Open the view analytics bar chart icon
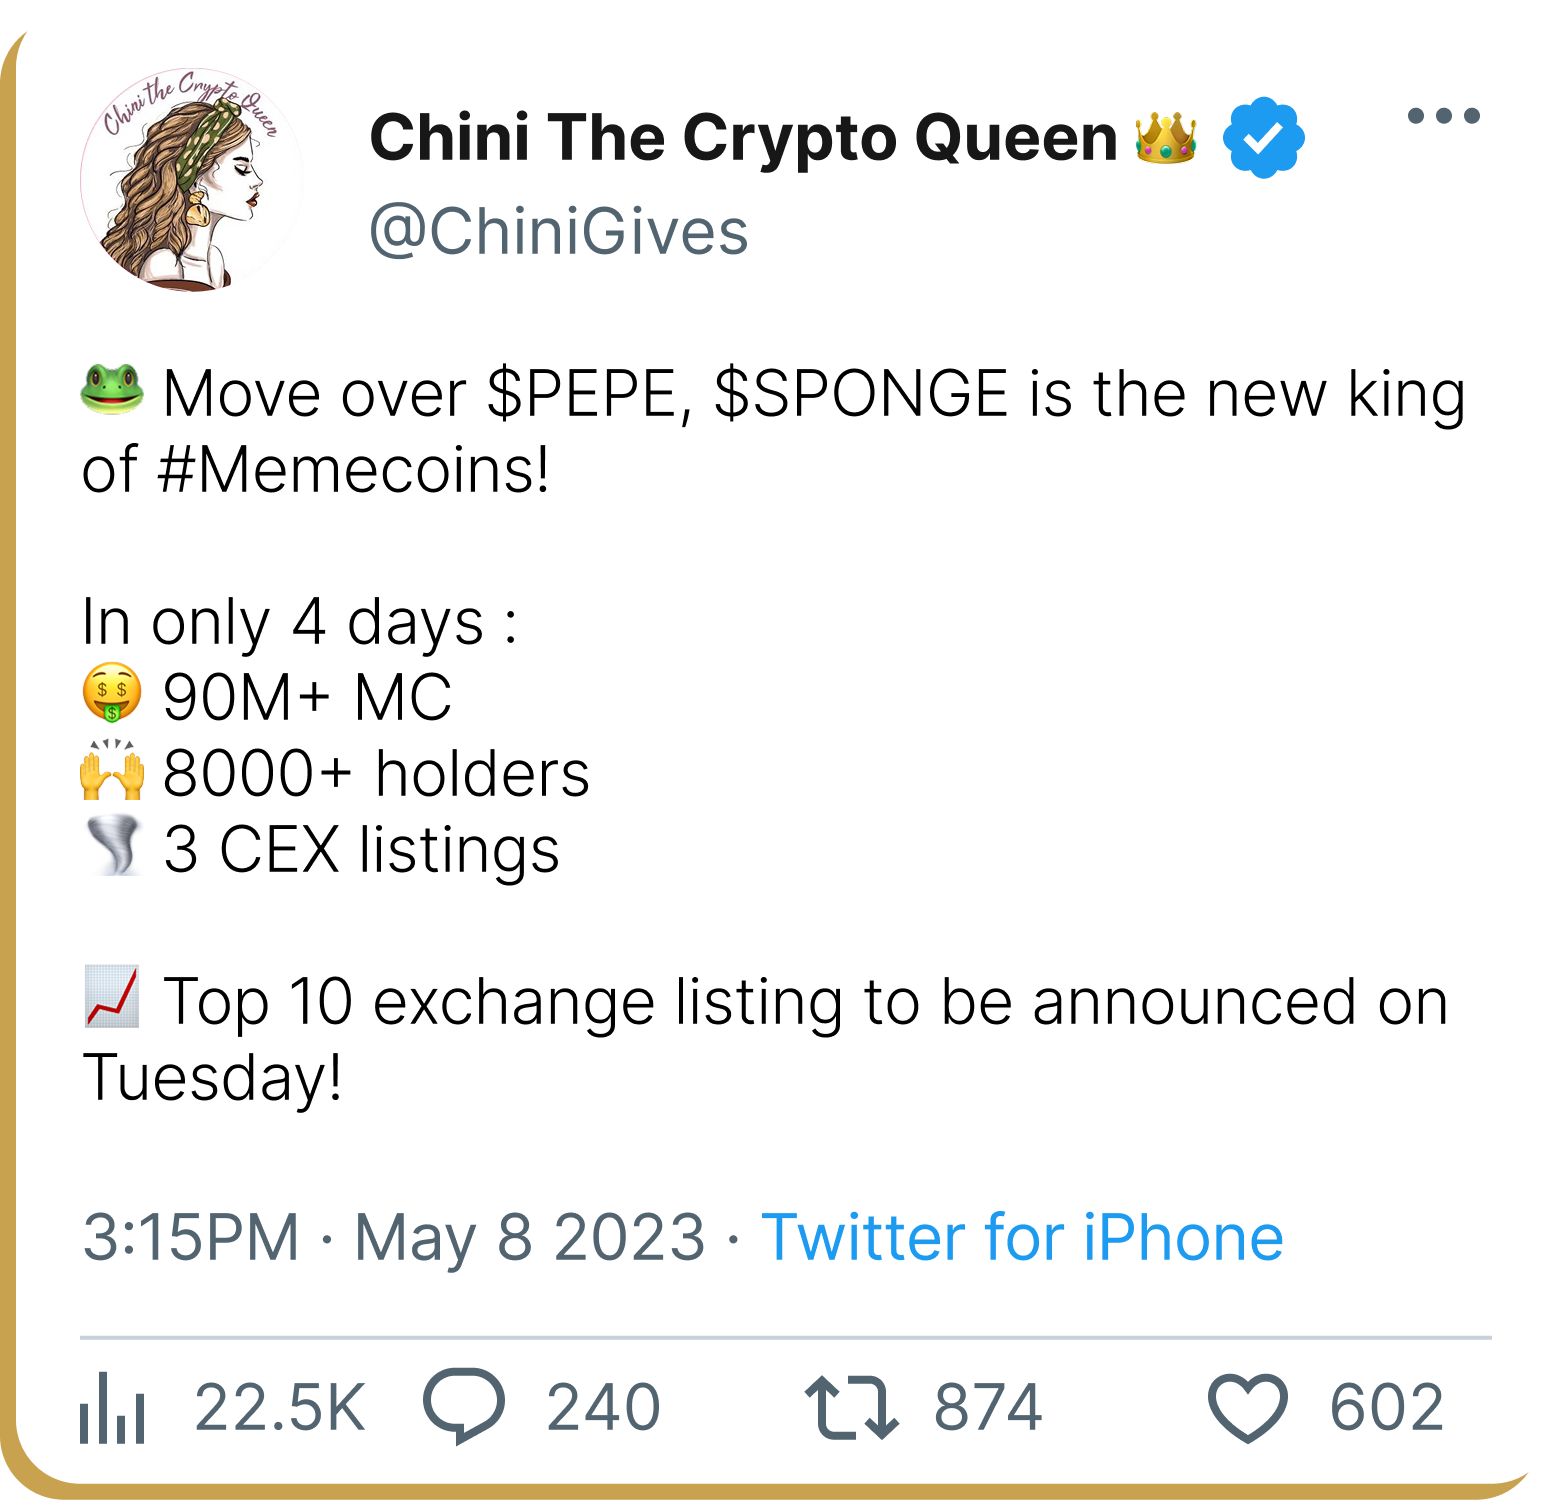 tap(113, 1408)
